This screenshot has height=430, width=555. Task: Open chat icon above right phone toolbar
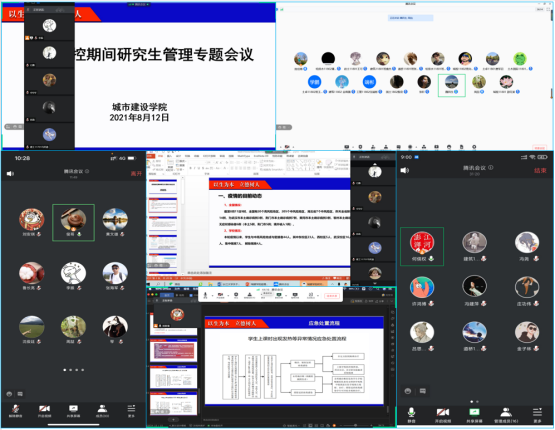423,391
